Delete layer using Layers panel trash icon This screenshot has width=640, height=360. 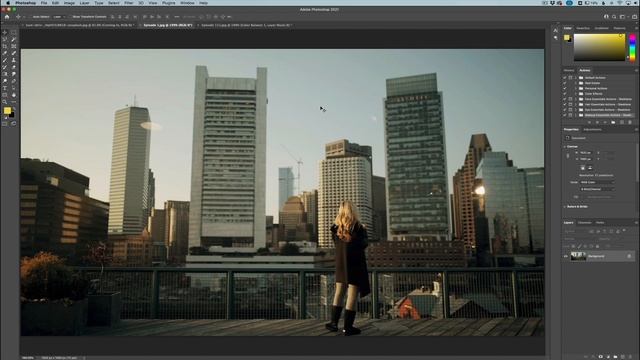click(x=630, y=356)
